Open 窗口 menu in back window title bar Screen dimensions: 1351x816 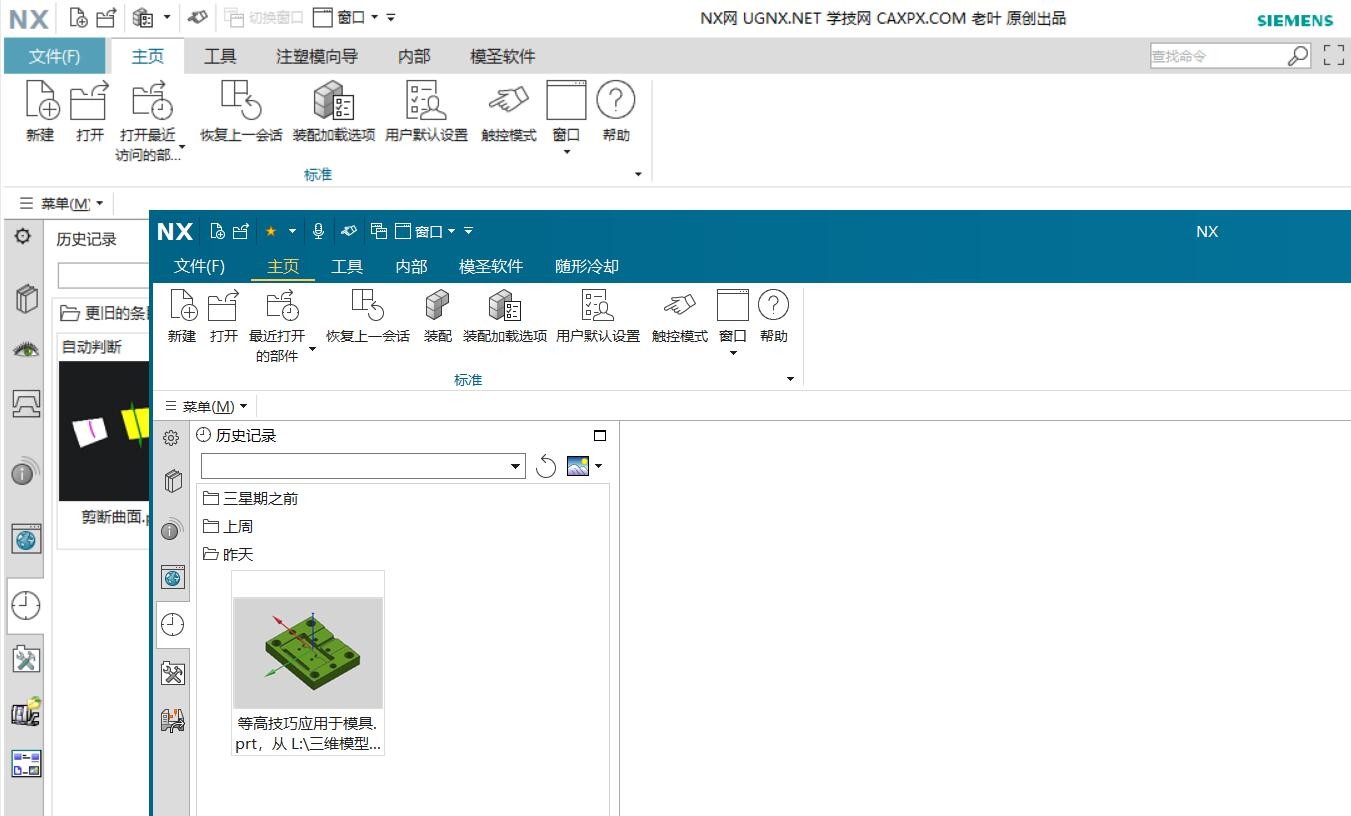(346, 17)
